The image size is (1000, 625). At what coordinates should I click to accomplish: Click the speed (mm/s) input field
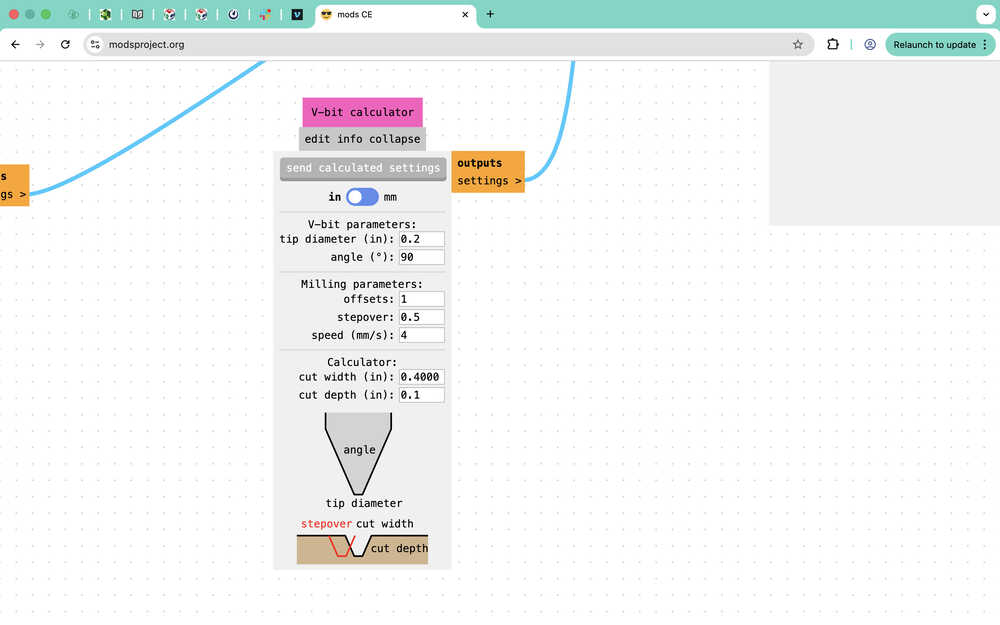422,335
